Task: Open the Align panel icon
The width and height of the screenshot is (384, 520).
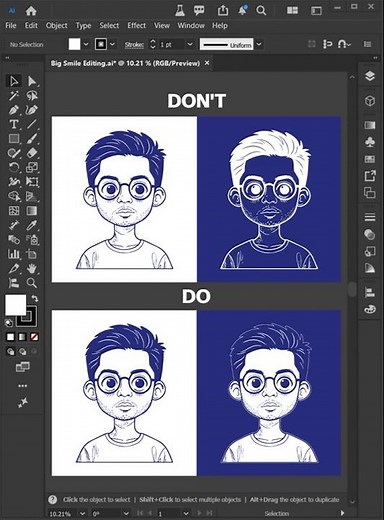Action: pos(370,293)
